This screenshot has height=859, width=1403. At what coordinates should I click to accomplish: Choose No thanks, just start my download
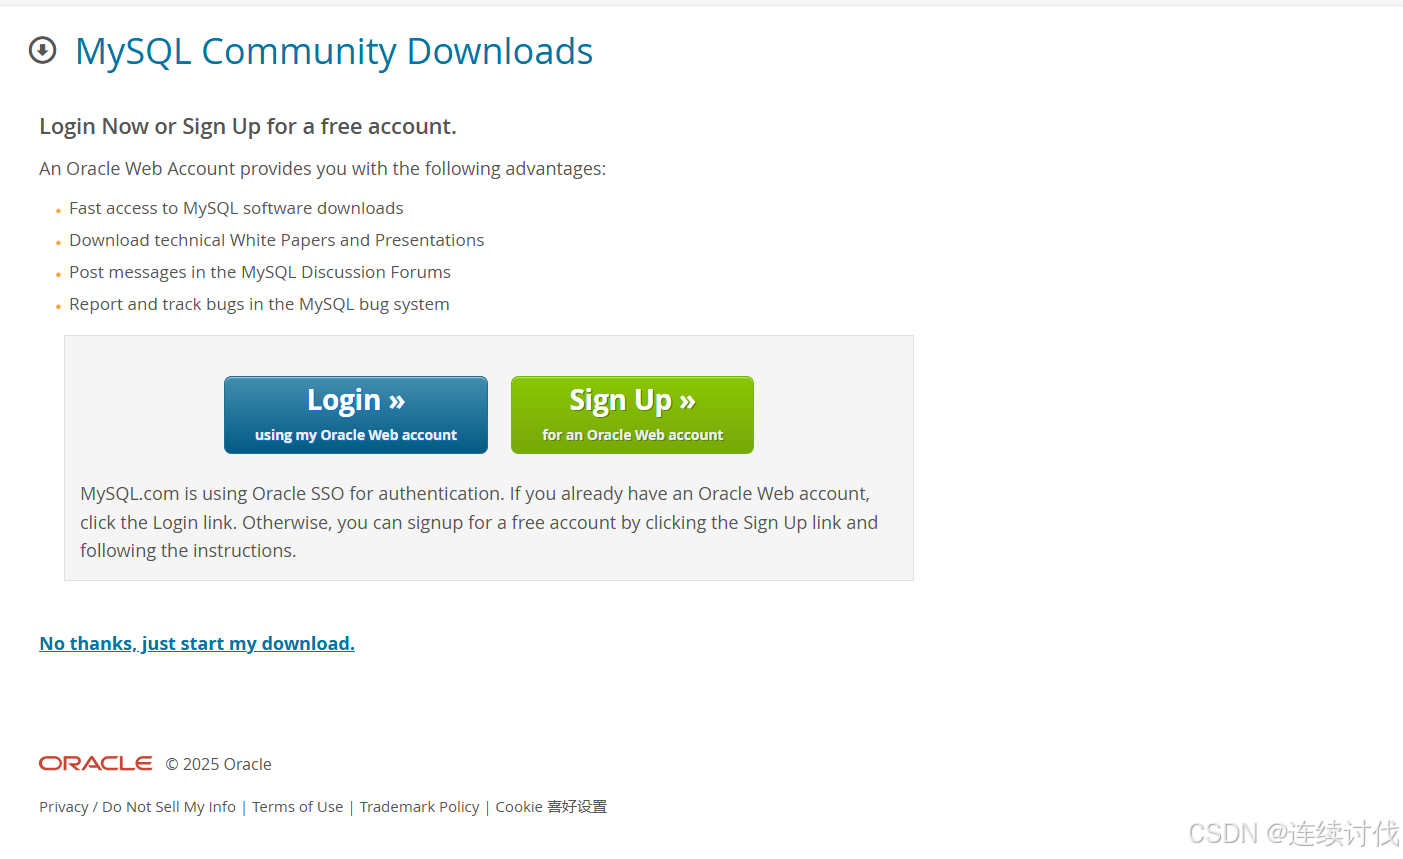(197, 643)
